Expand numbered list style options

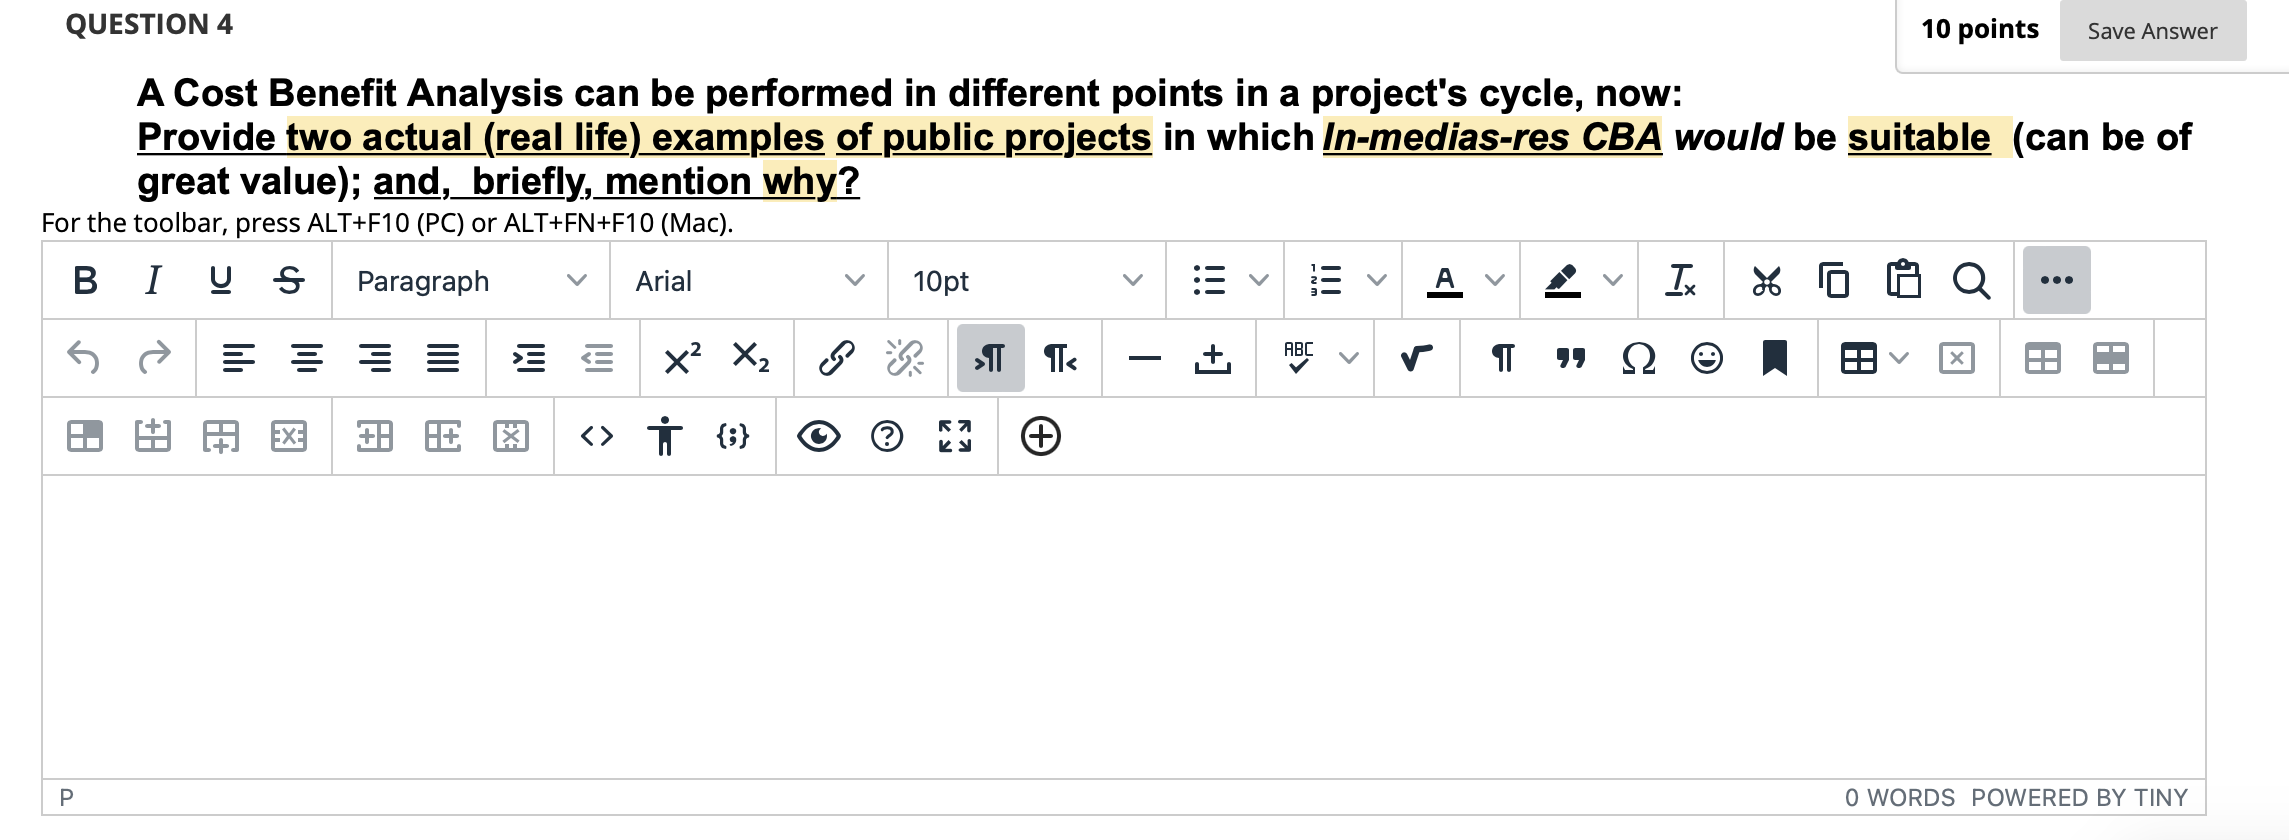(x=1377, y=280)
